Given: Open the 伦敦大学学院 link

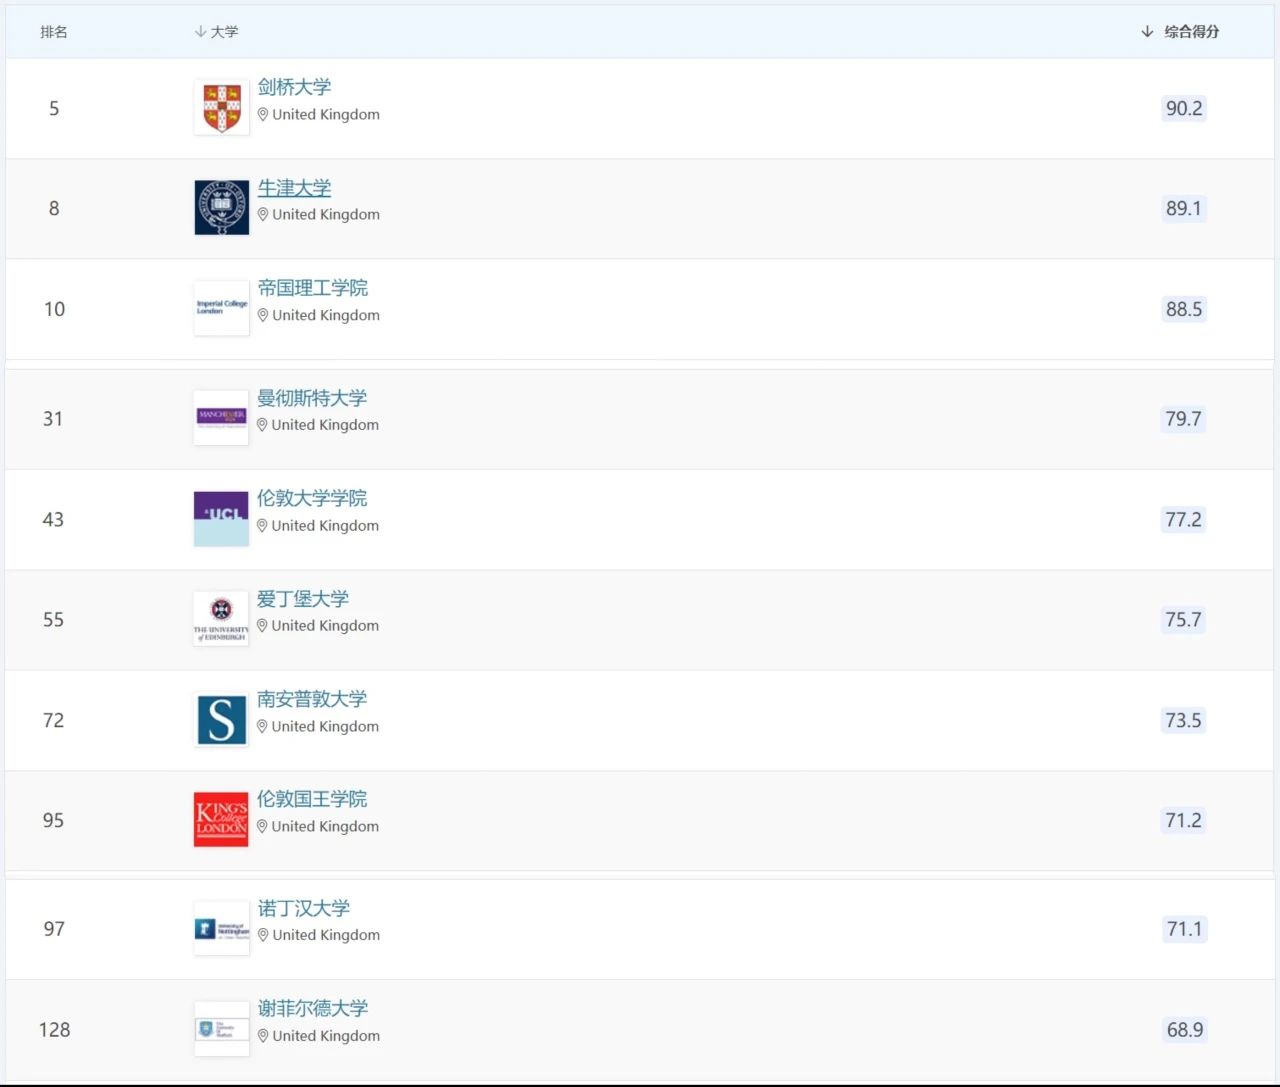Looking at the screenshot, I should pos(312,498).
